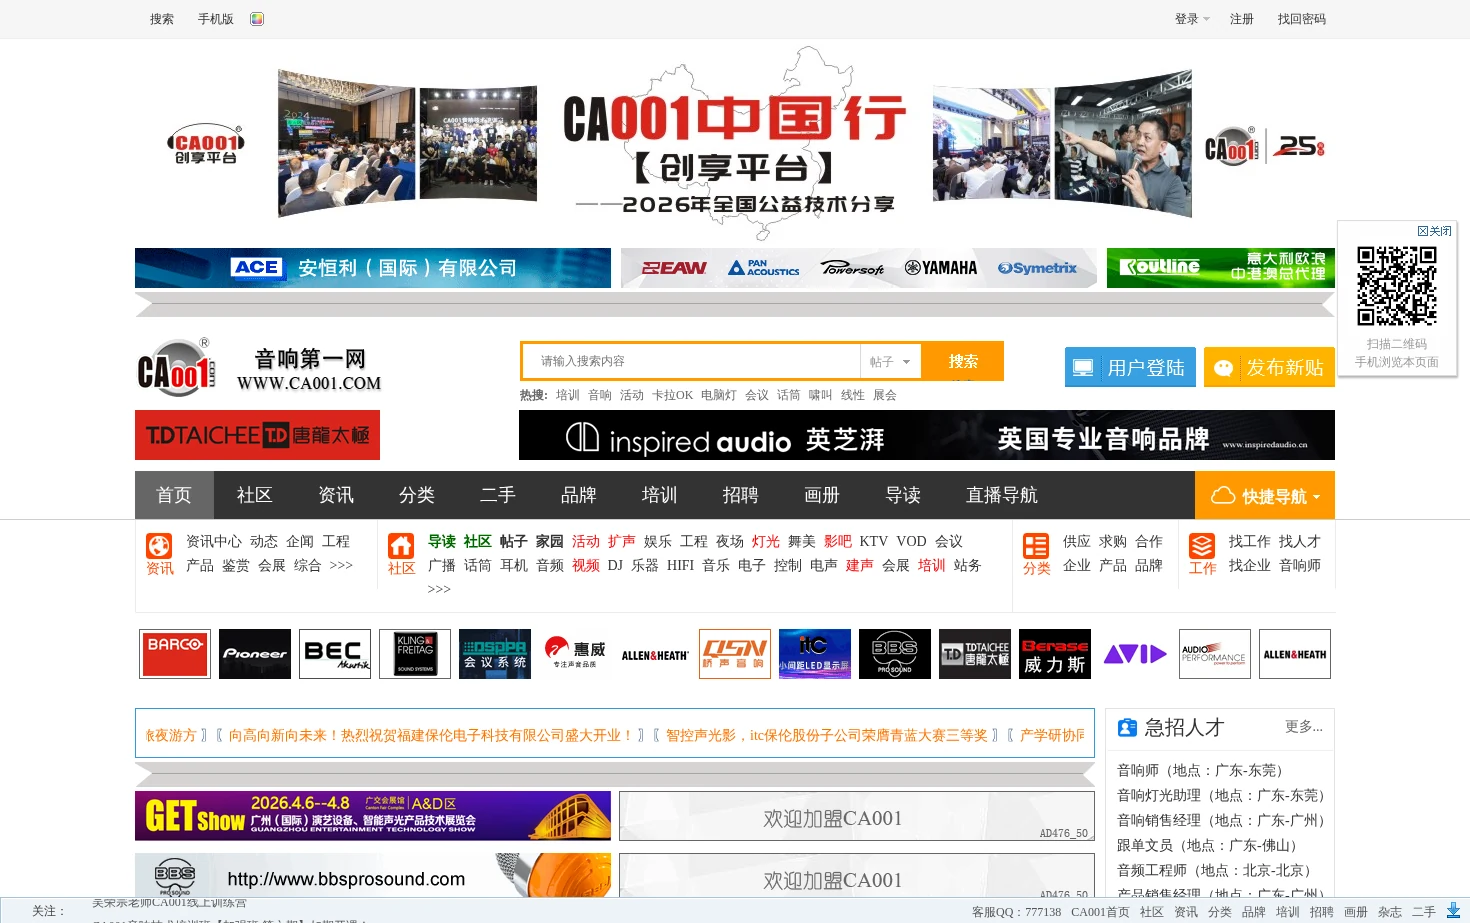
Task: Click the CA001 site logo beside 音响第一网
Action: tap(176, 368)
